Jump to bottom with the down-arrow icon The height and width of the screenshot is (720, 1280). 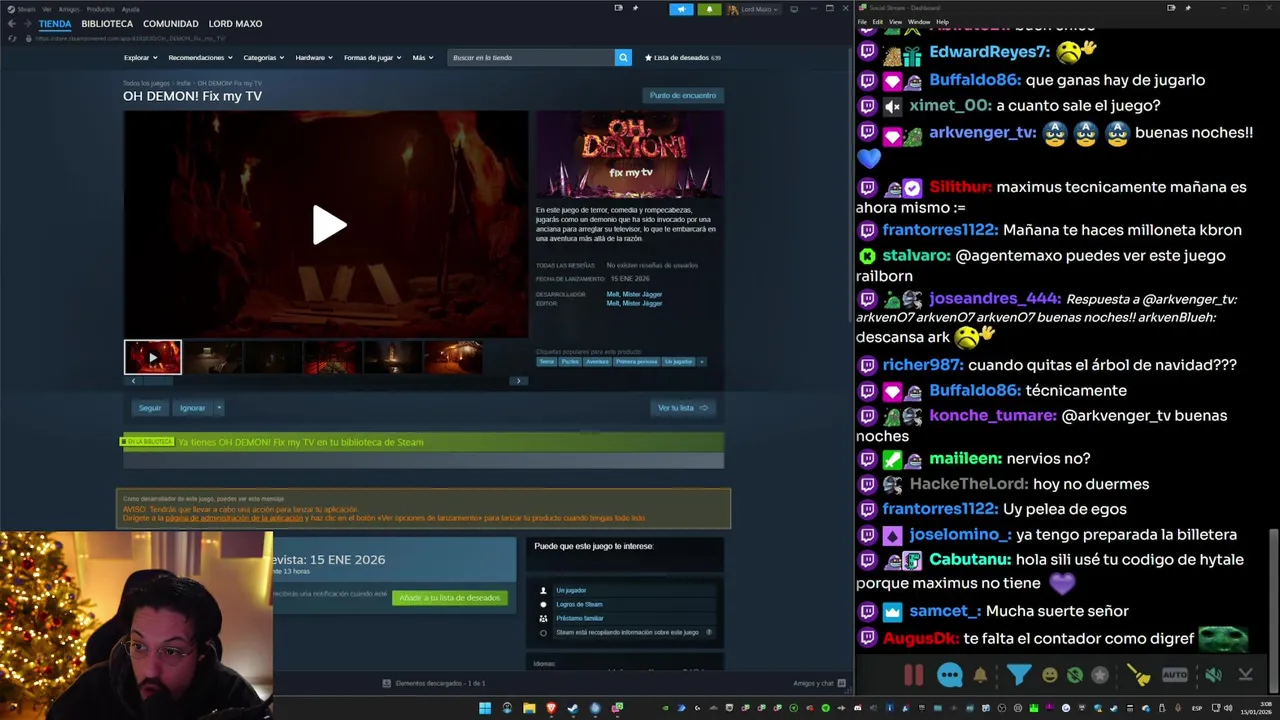(x=1246, y=675)
